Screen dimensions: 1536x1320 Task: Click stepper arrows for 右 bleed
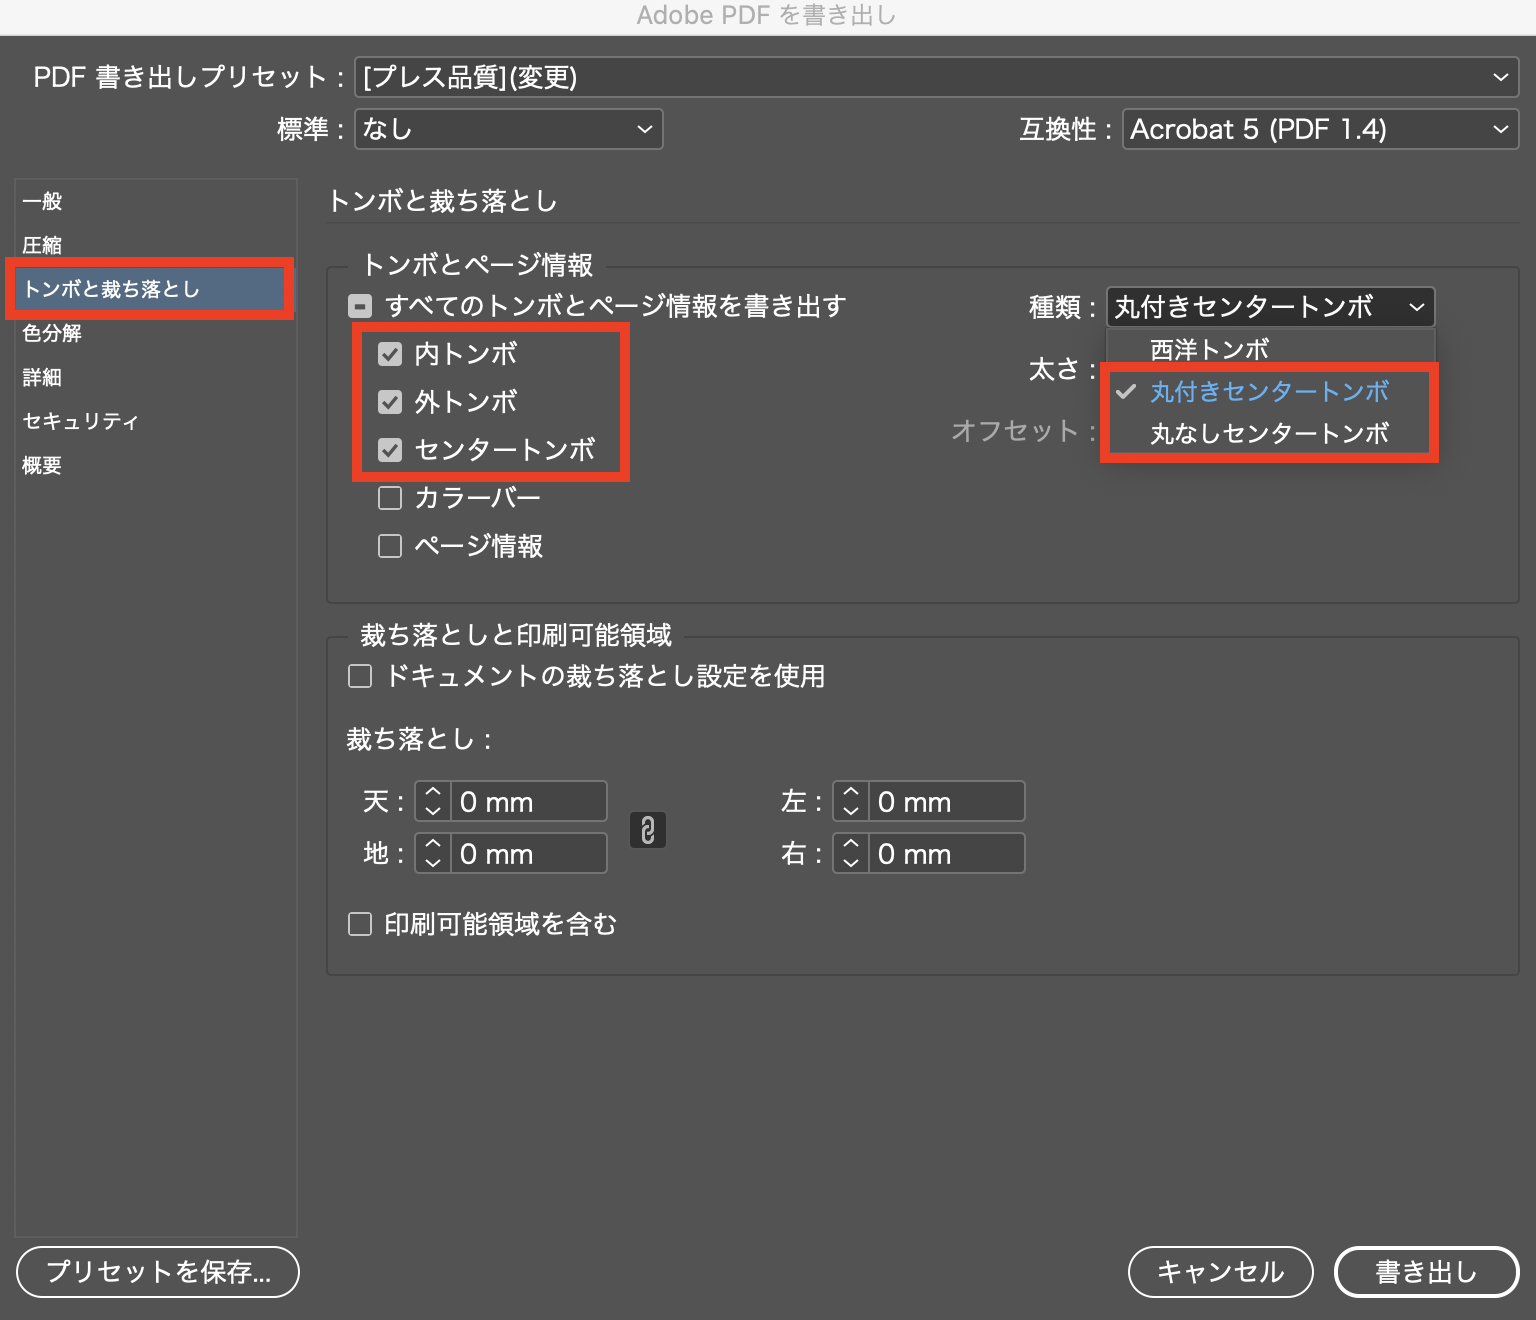coord(851,853)
